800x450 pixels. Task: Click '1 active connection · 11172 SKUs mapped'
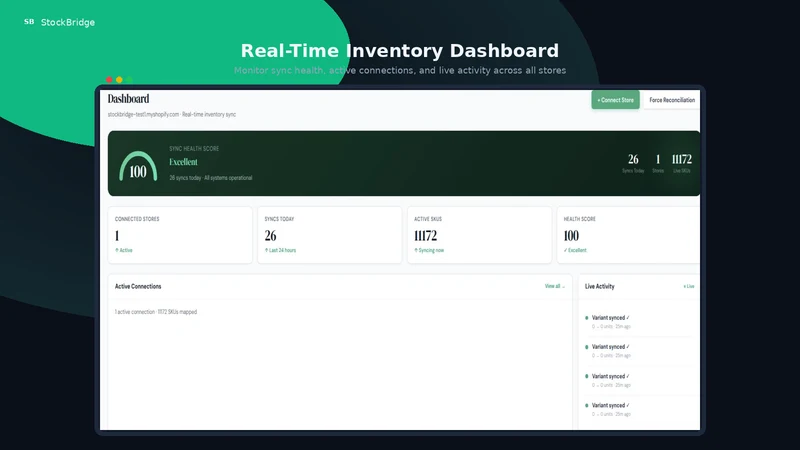156,312
